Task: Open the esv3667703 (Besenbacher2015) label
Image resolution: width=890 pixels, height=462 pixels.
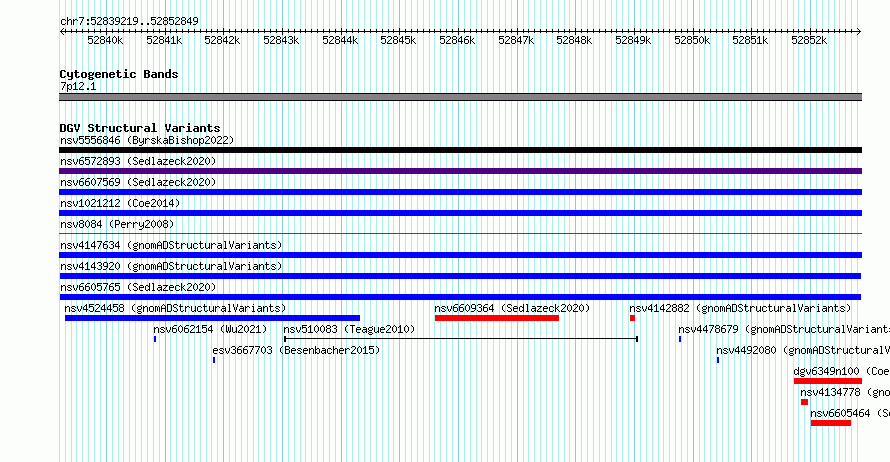Action: click(296, 350)
